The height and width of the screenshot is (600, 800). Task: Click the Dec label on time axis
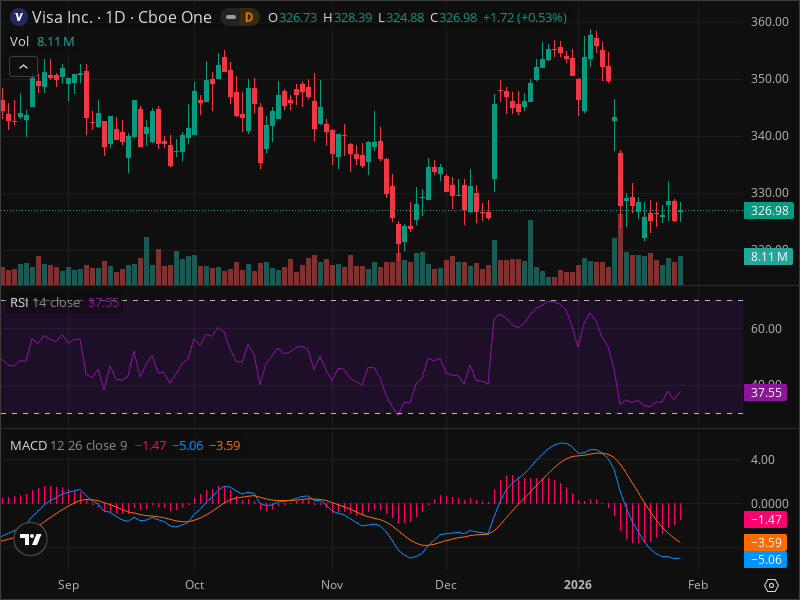click(446, 585)
